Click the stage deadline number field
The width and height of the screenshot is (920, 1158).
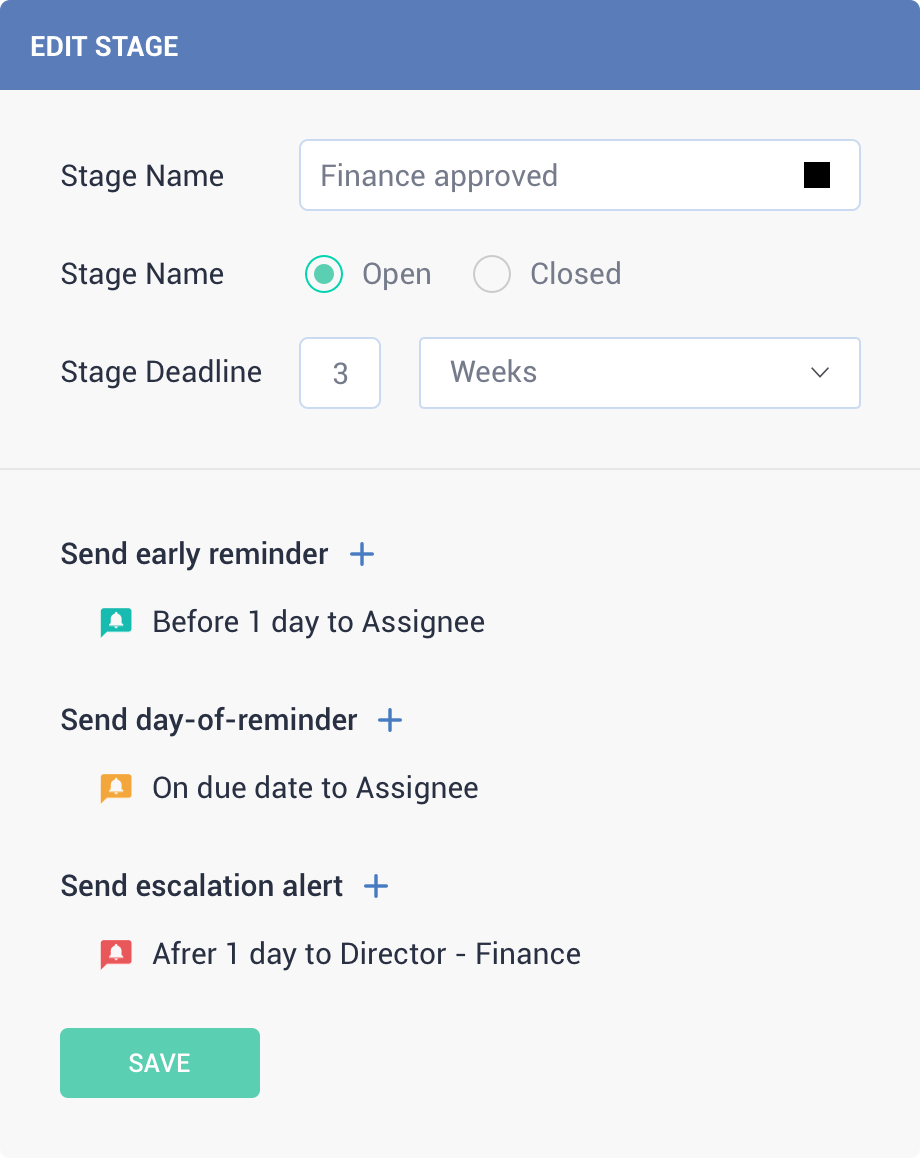[x=340, y=373]
